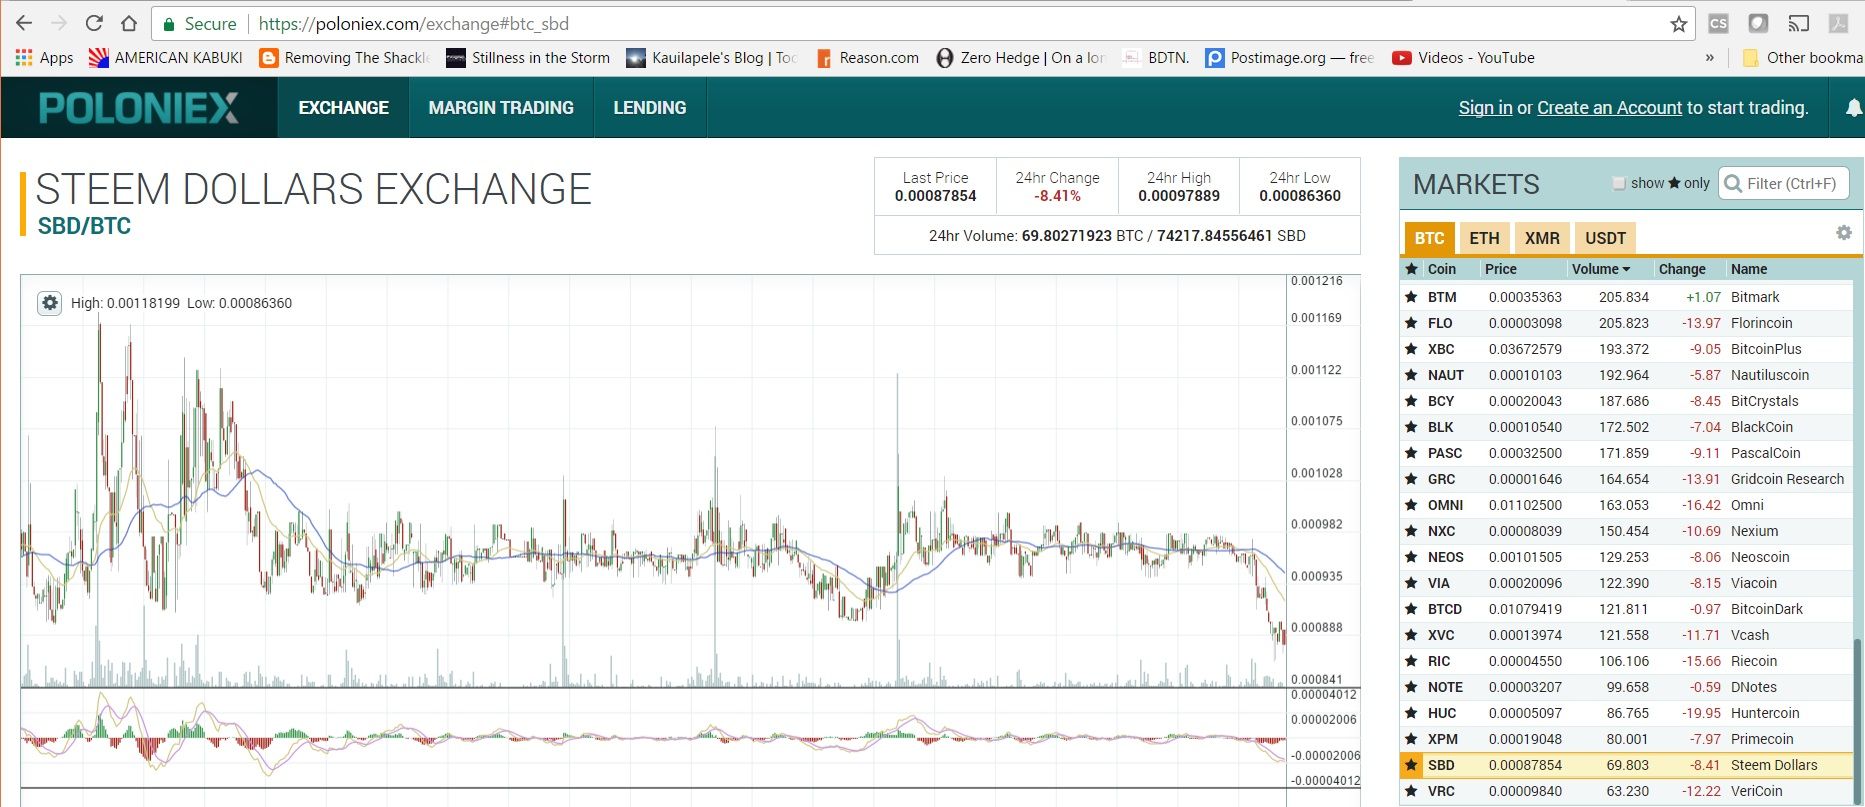Sort markets by Price column

pyautogui.click(x=1500, y=269)
